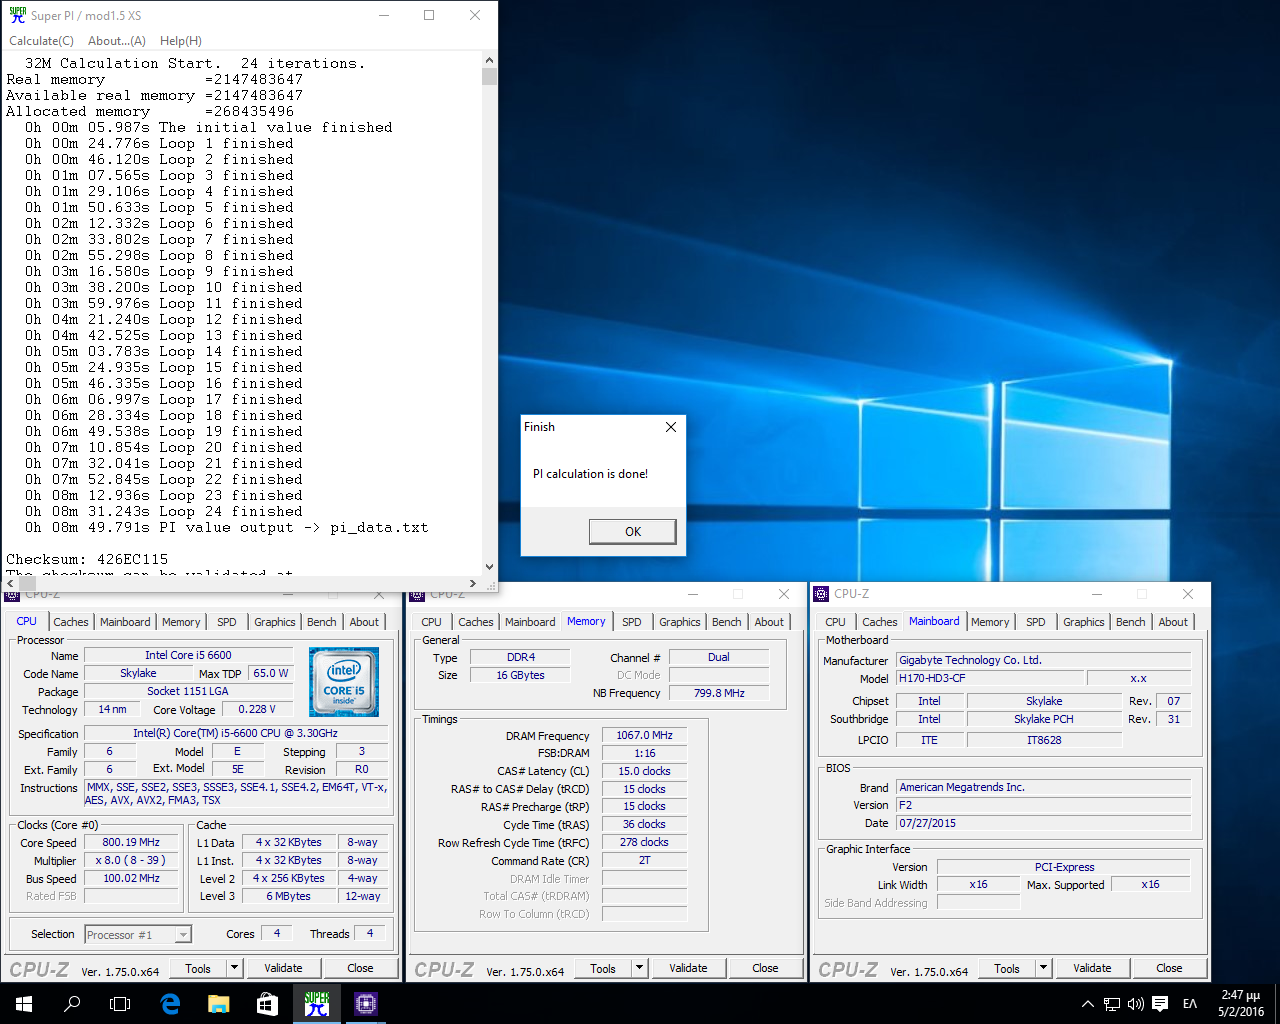Open the taskbar clock showing 2:47
Viewport: 1280px width, 1024px height.
point(1240,1004)
